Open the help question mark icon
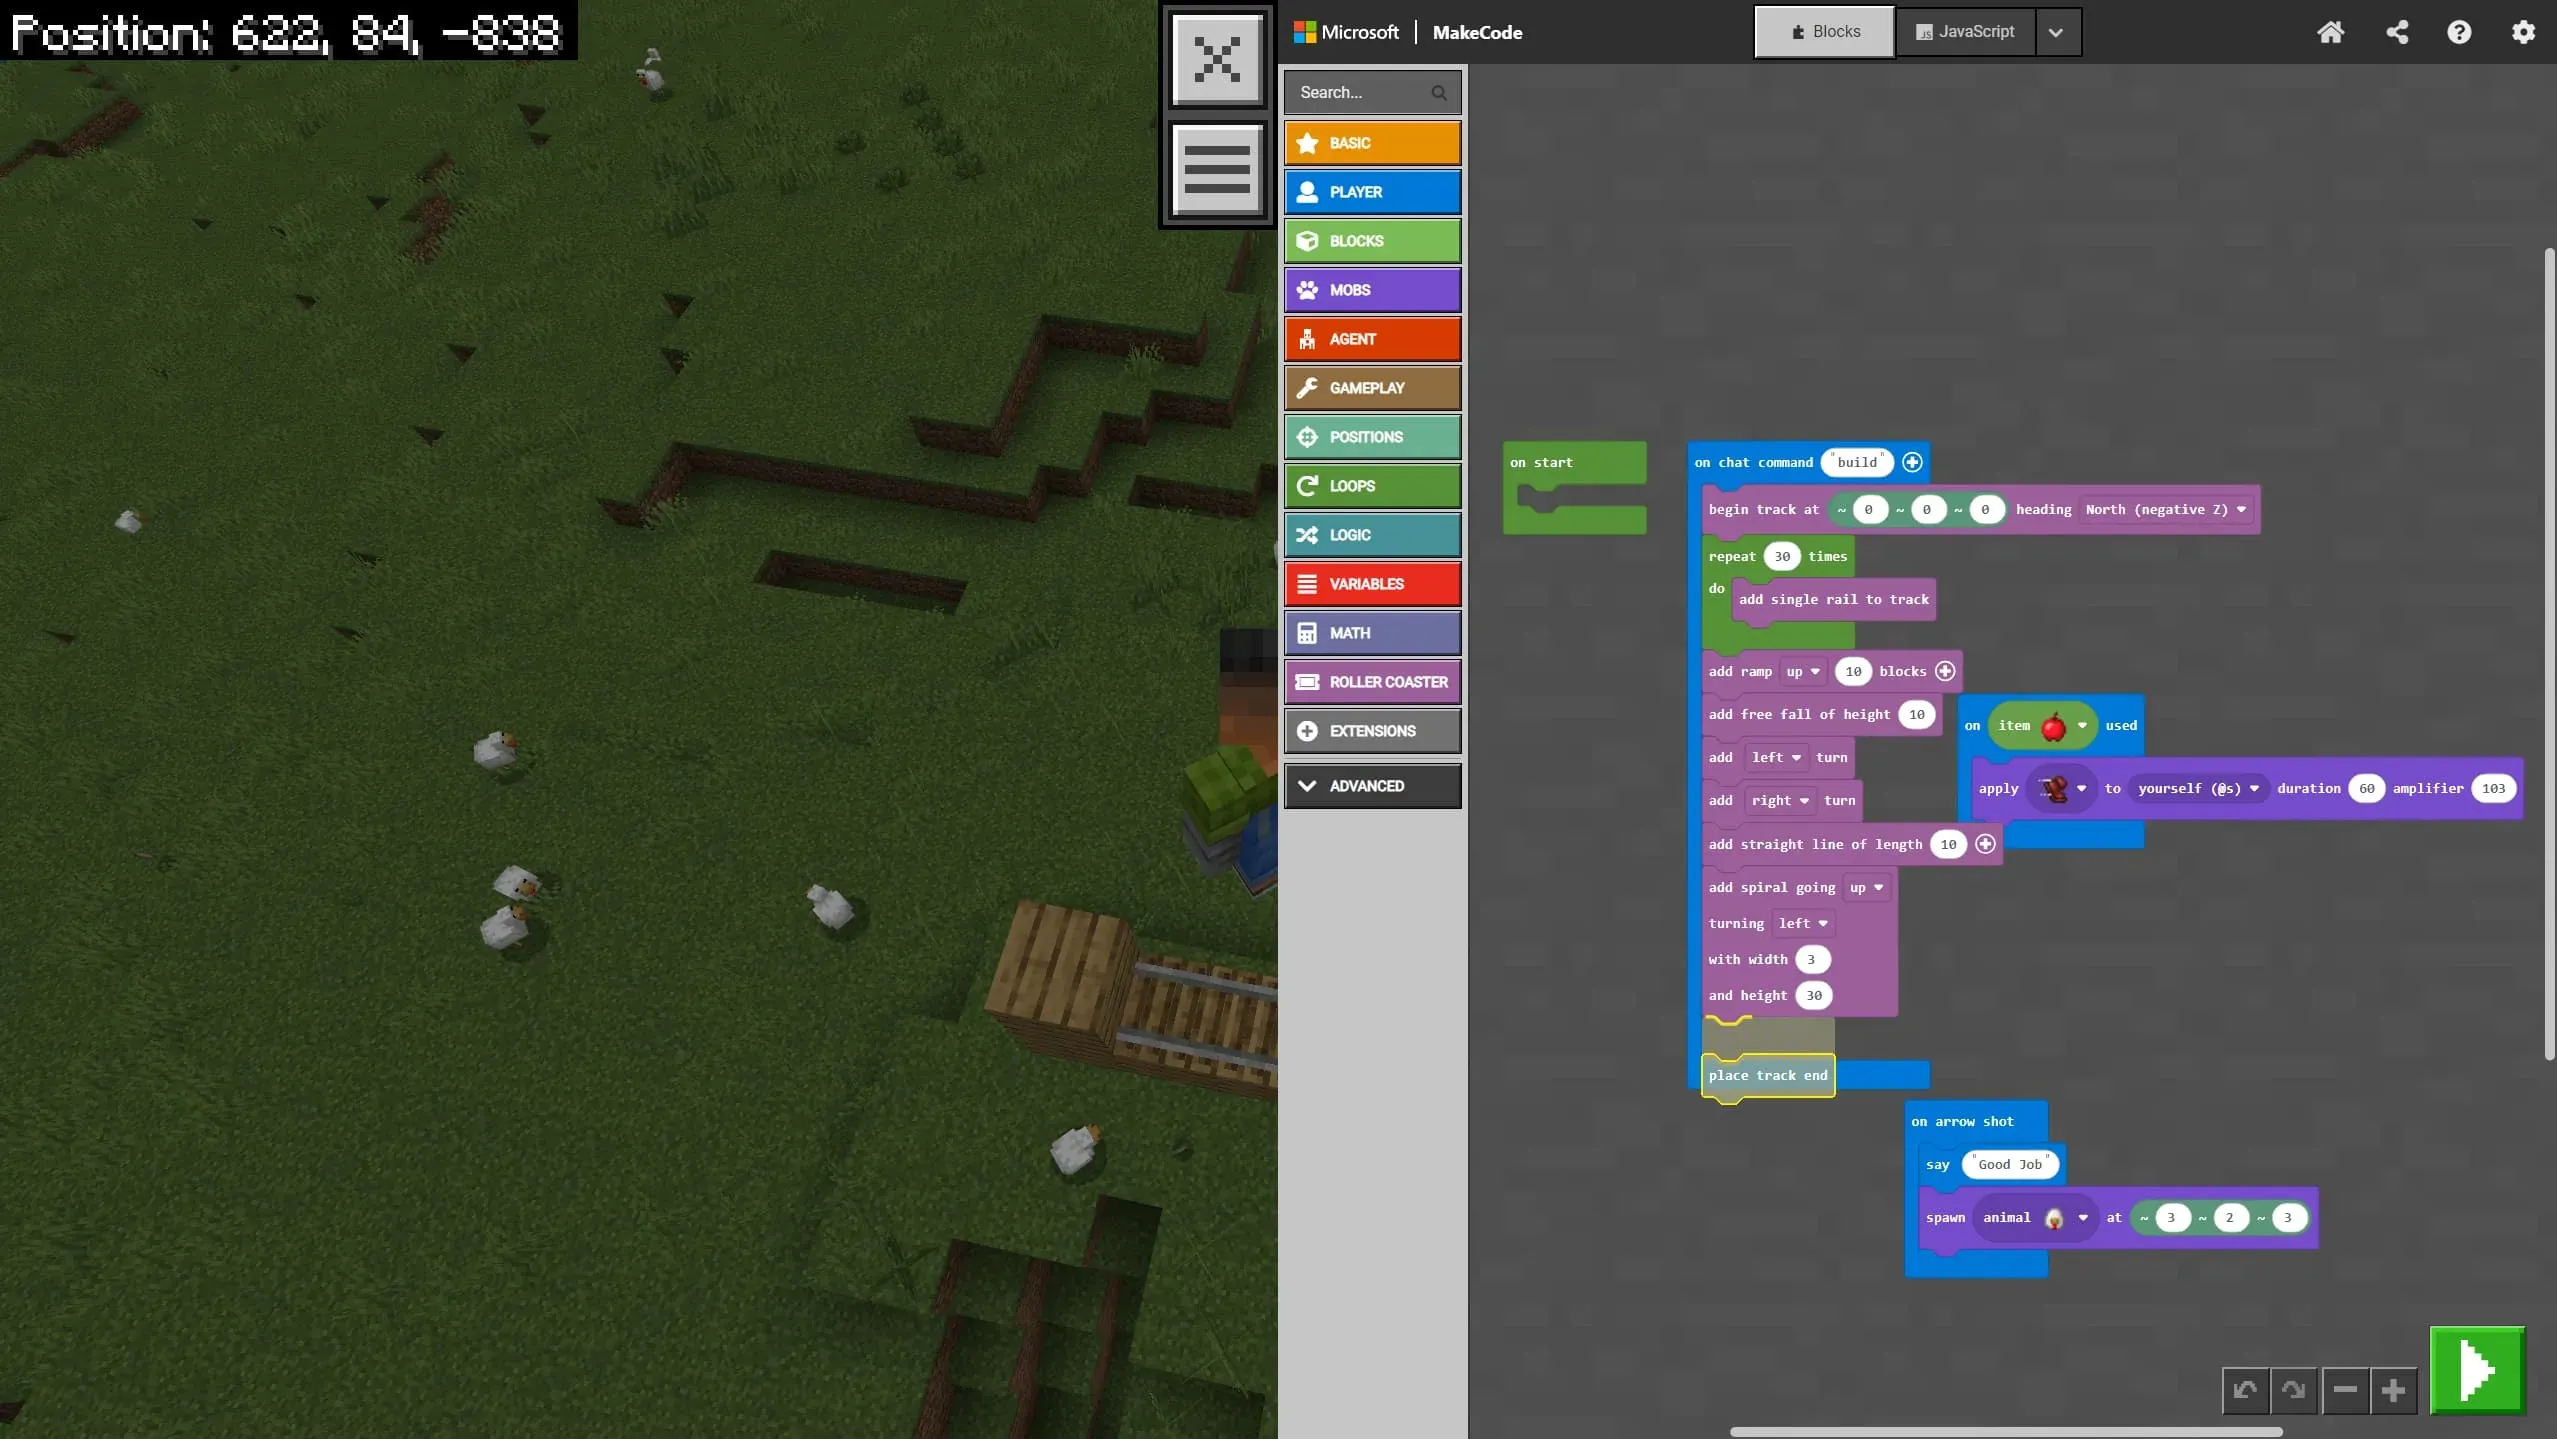The height and width of the screenshot is (1439, 2557). (2459, 32)
